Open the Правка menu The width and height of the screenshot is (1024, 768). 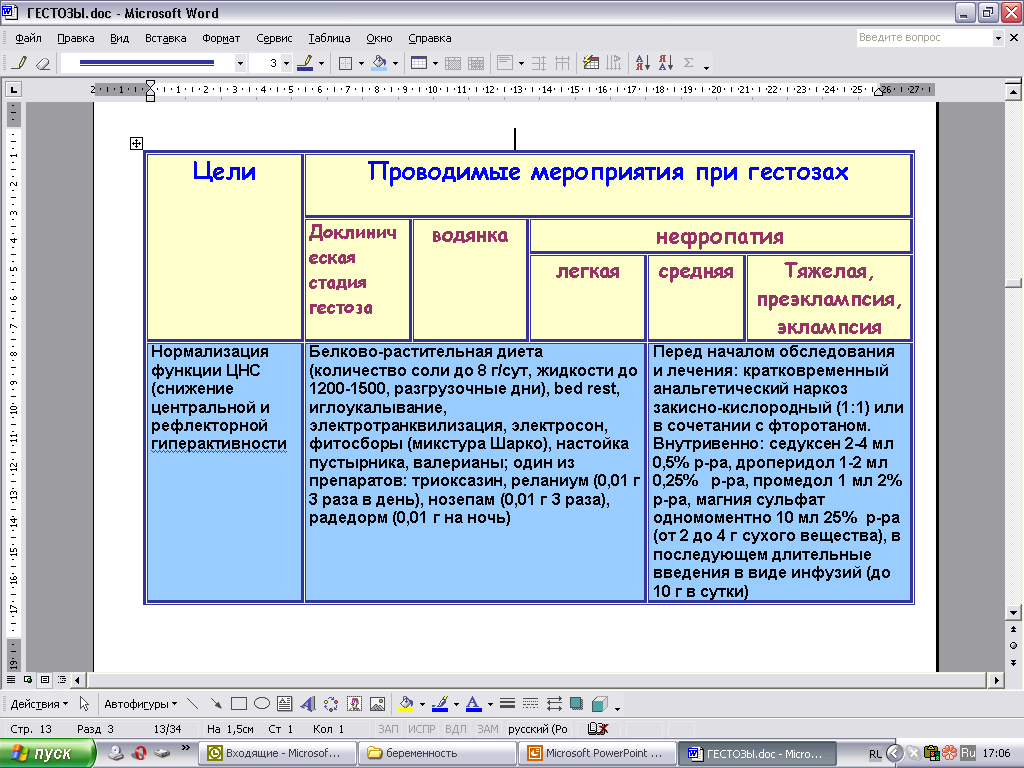tap(76, 38)
